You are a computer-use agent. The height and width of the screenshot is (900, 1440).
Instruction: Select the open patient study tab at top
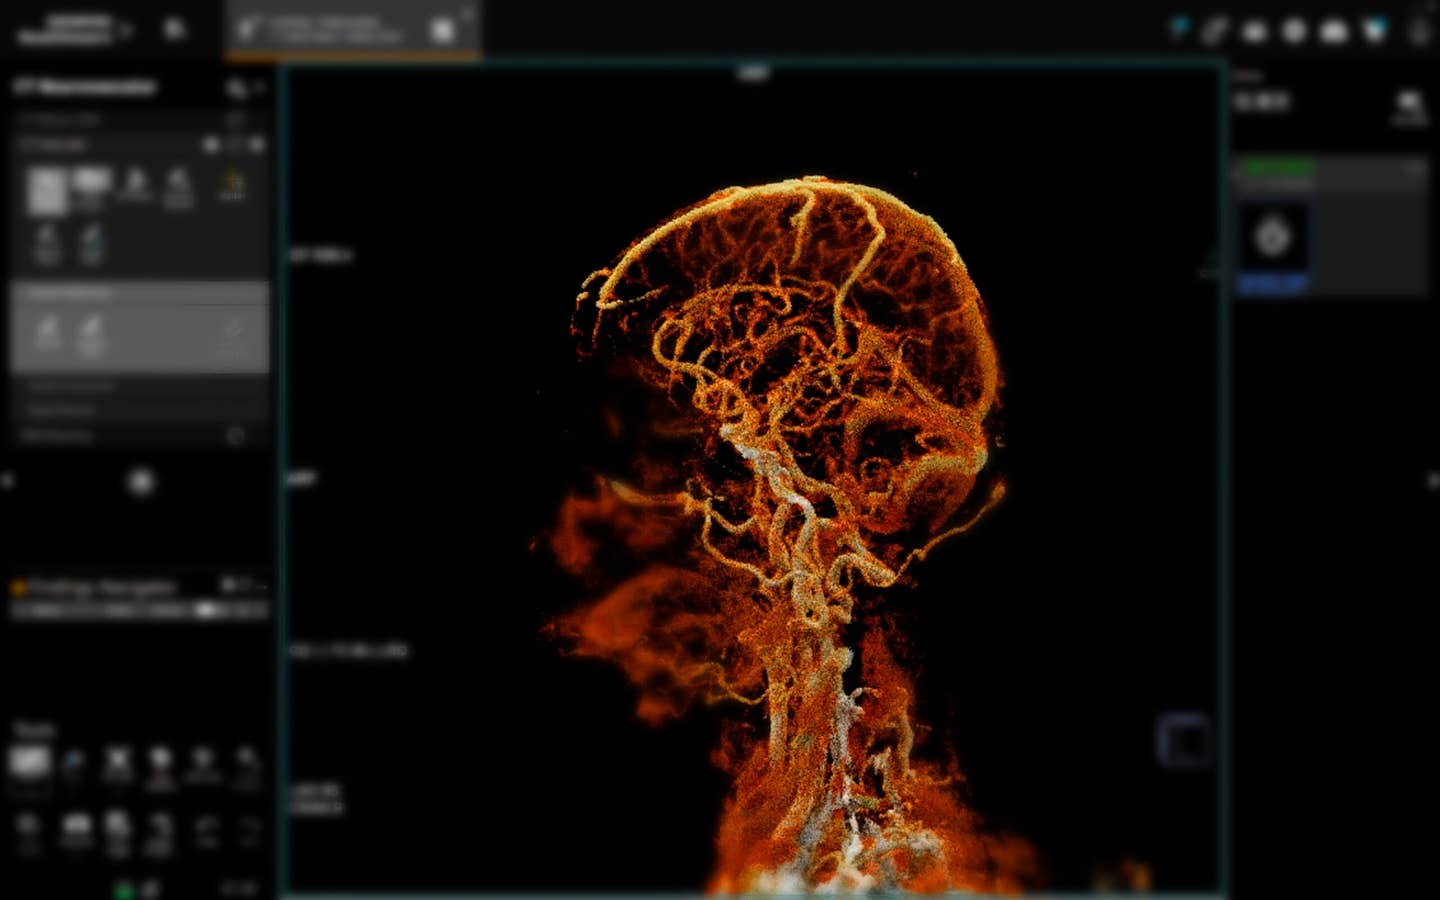[x=352, y=30]
